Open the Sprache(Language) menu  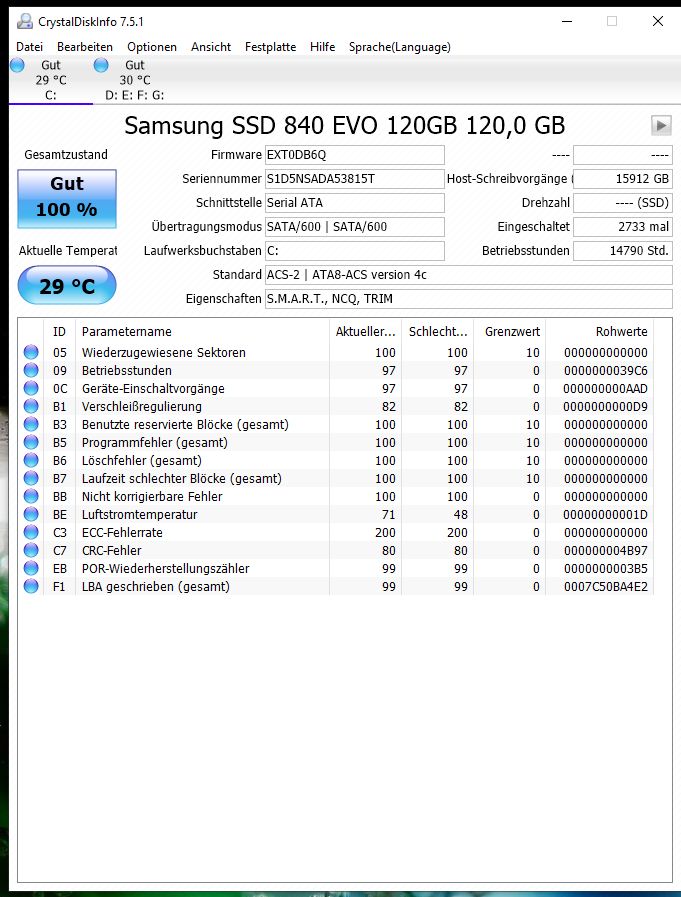(x=399, y=47)
